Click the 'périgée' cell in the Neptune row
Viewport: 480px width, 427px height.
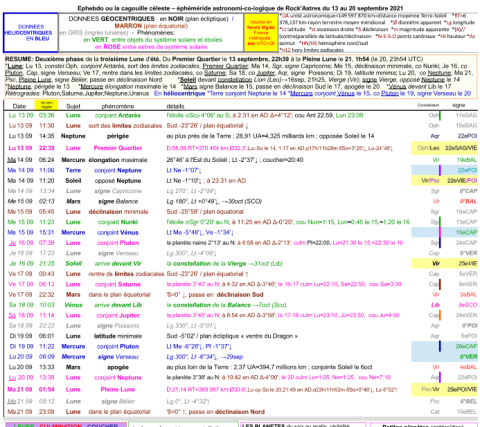coord(118,136)
